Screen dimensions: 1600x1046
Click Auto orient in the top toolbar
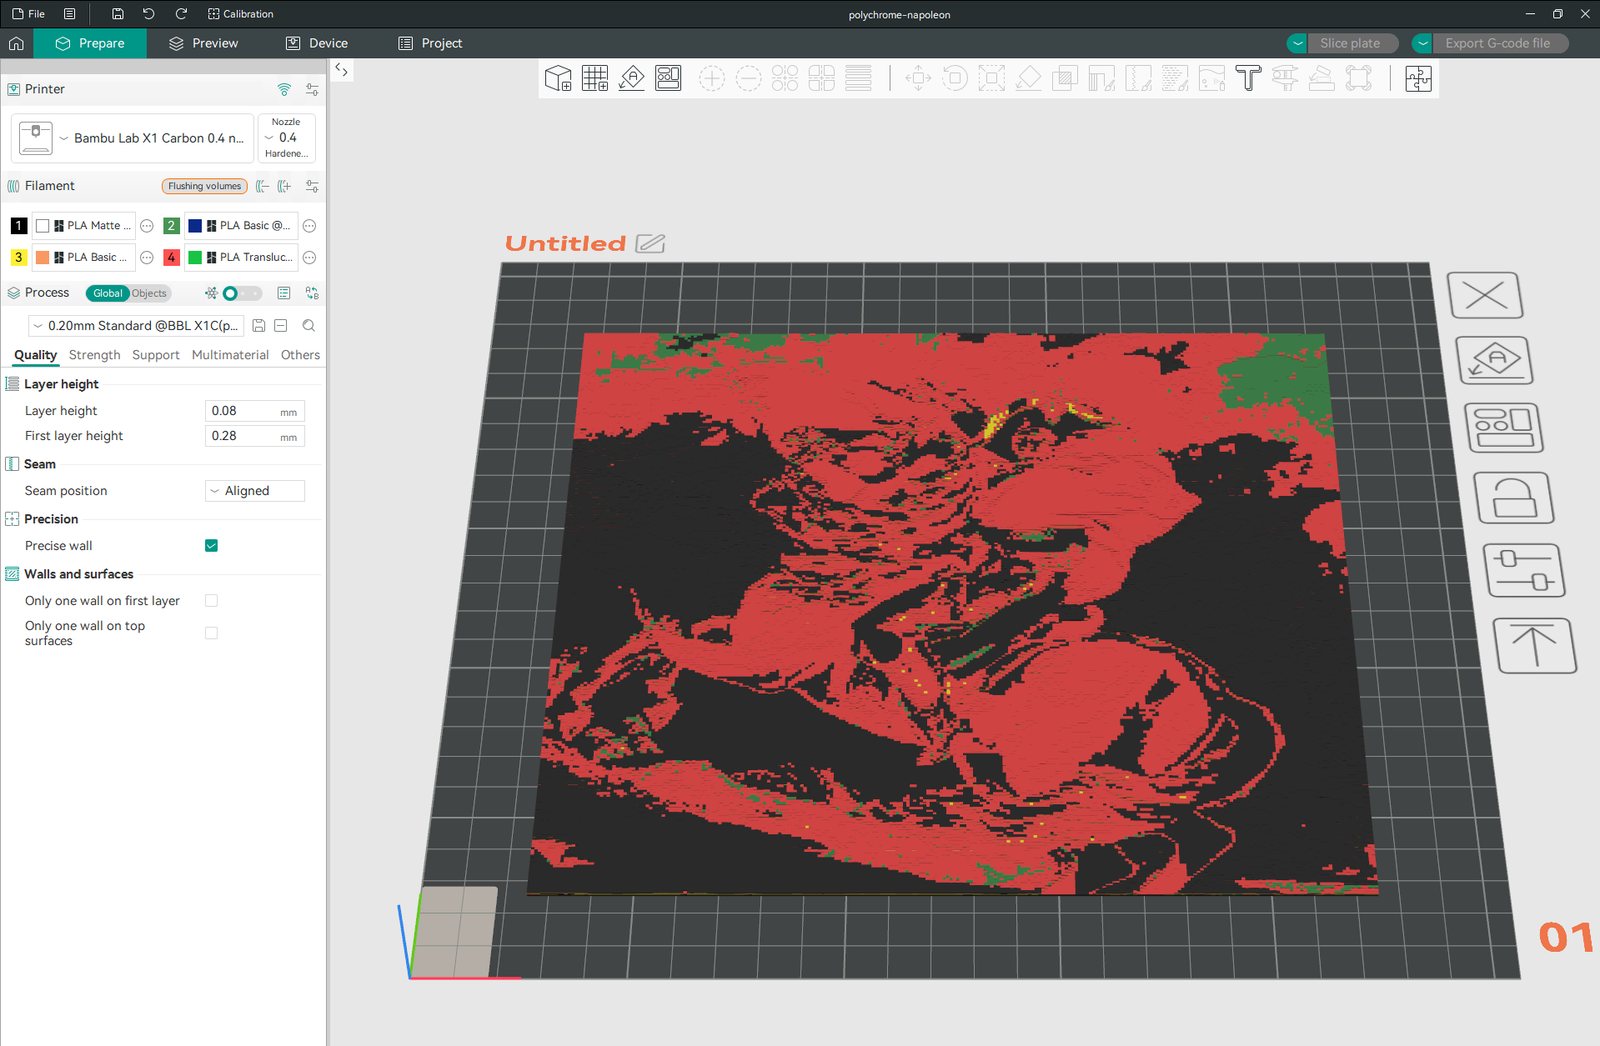click(x=632, y=78)
